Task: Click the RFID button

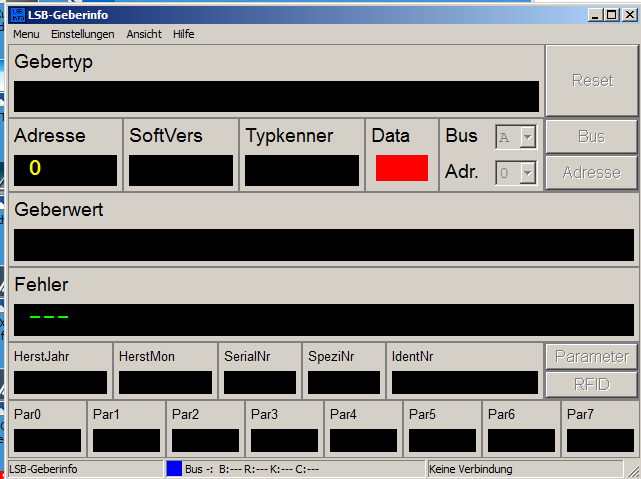Action: pos(591,384)
